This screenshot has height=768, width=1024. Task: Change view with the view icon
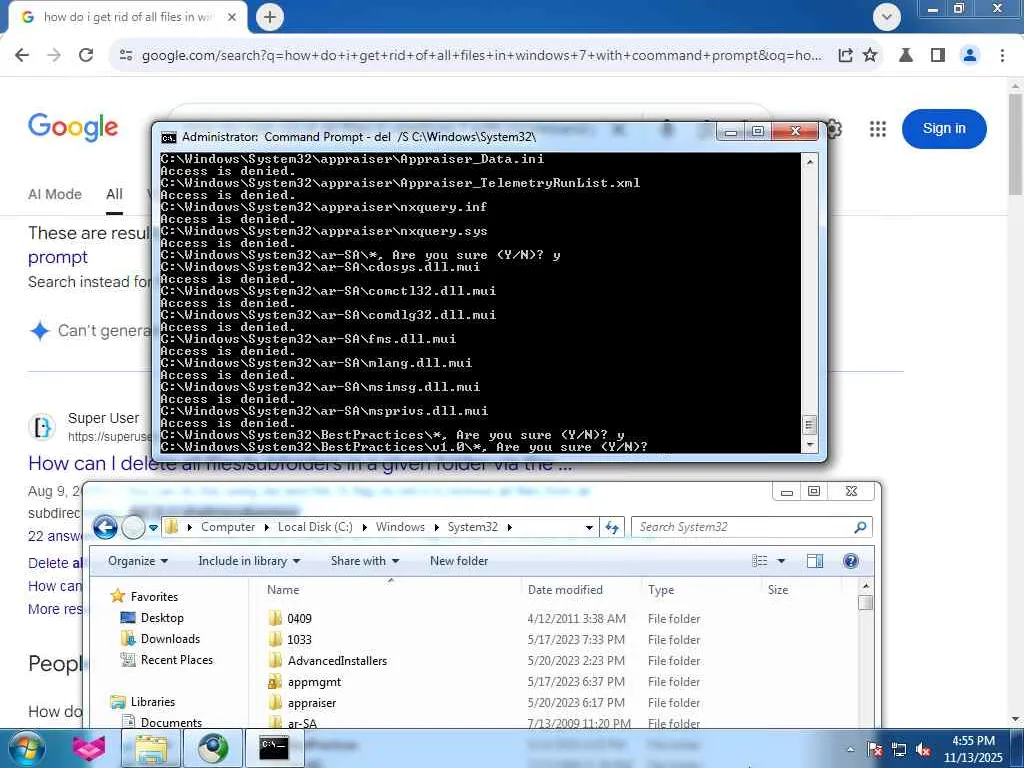[x=760, y=561]
